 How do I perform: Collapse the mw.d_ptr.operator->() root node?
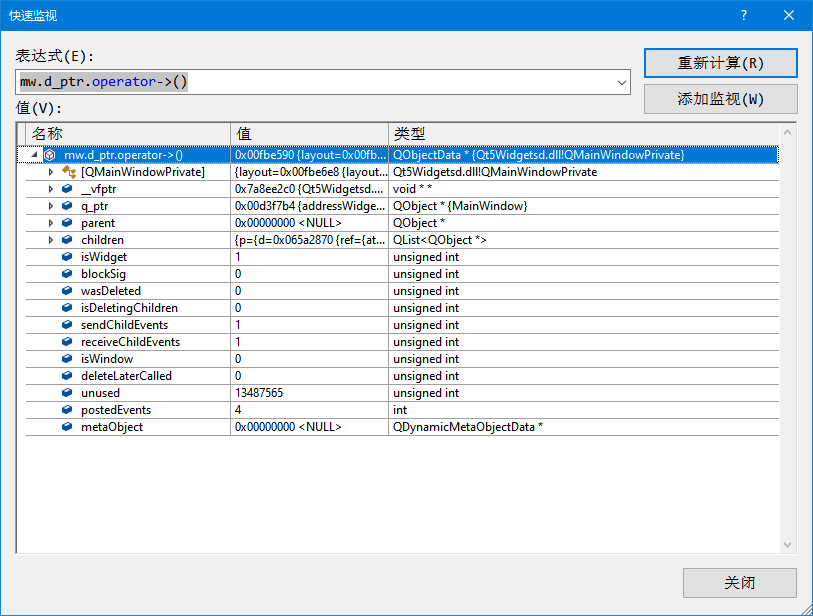point(34,155)
